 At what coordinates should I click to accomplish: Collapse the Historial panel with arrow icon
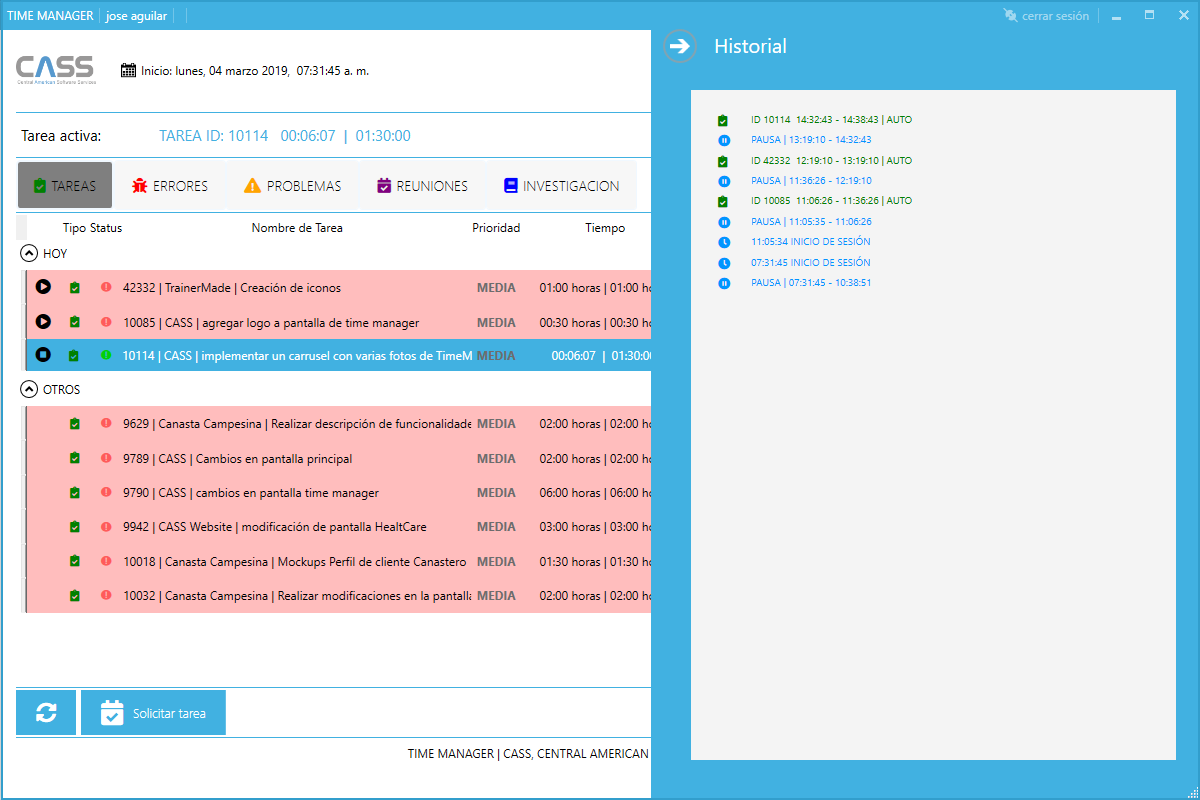click(680, 46)
